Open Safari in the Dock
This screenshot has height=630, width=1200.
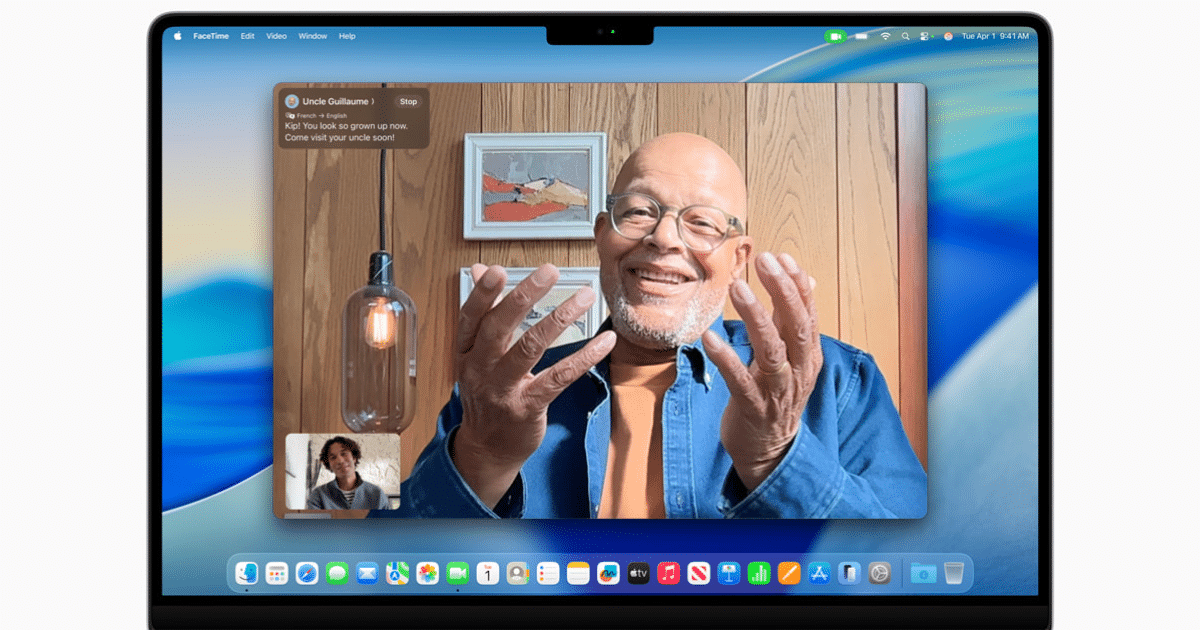coord(307,573)
